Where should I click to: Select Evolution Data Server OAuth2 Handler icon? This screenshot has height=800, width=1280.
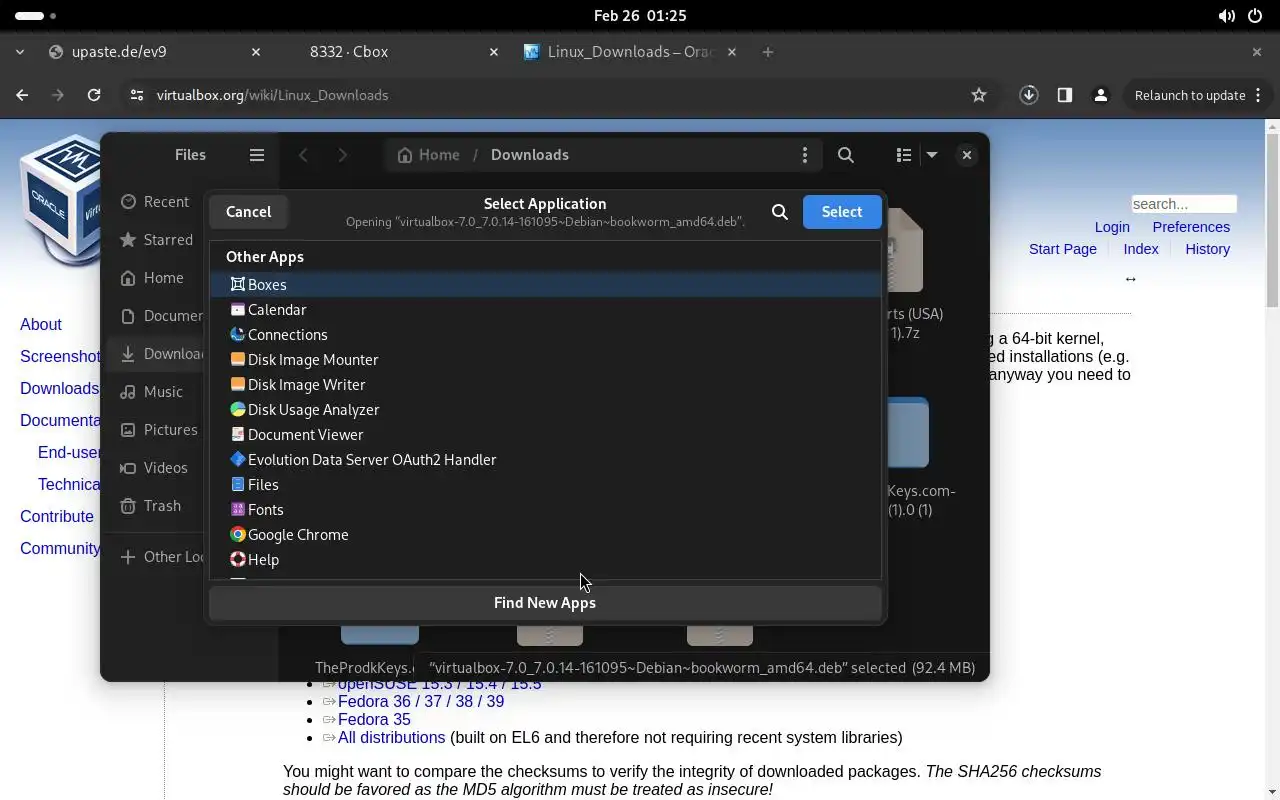(237, 460)
